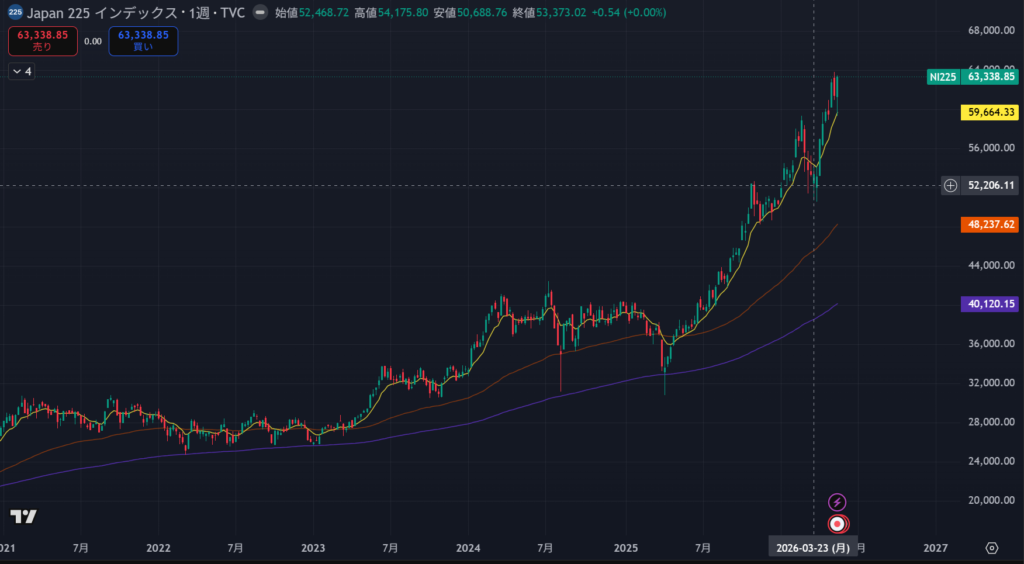Click the 2024 time axis label
Image resolution: width=1024 pixels, height=564 pixels.
click(x=468, y=548)
